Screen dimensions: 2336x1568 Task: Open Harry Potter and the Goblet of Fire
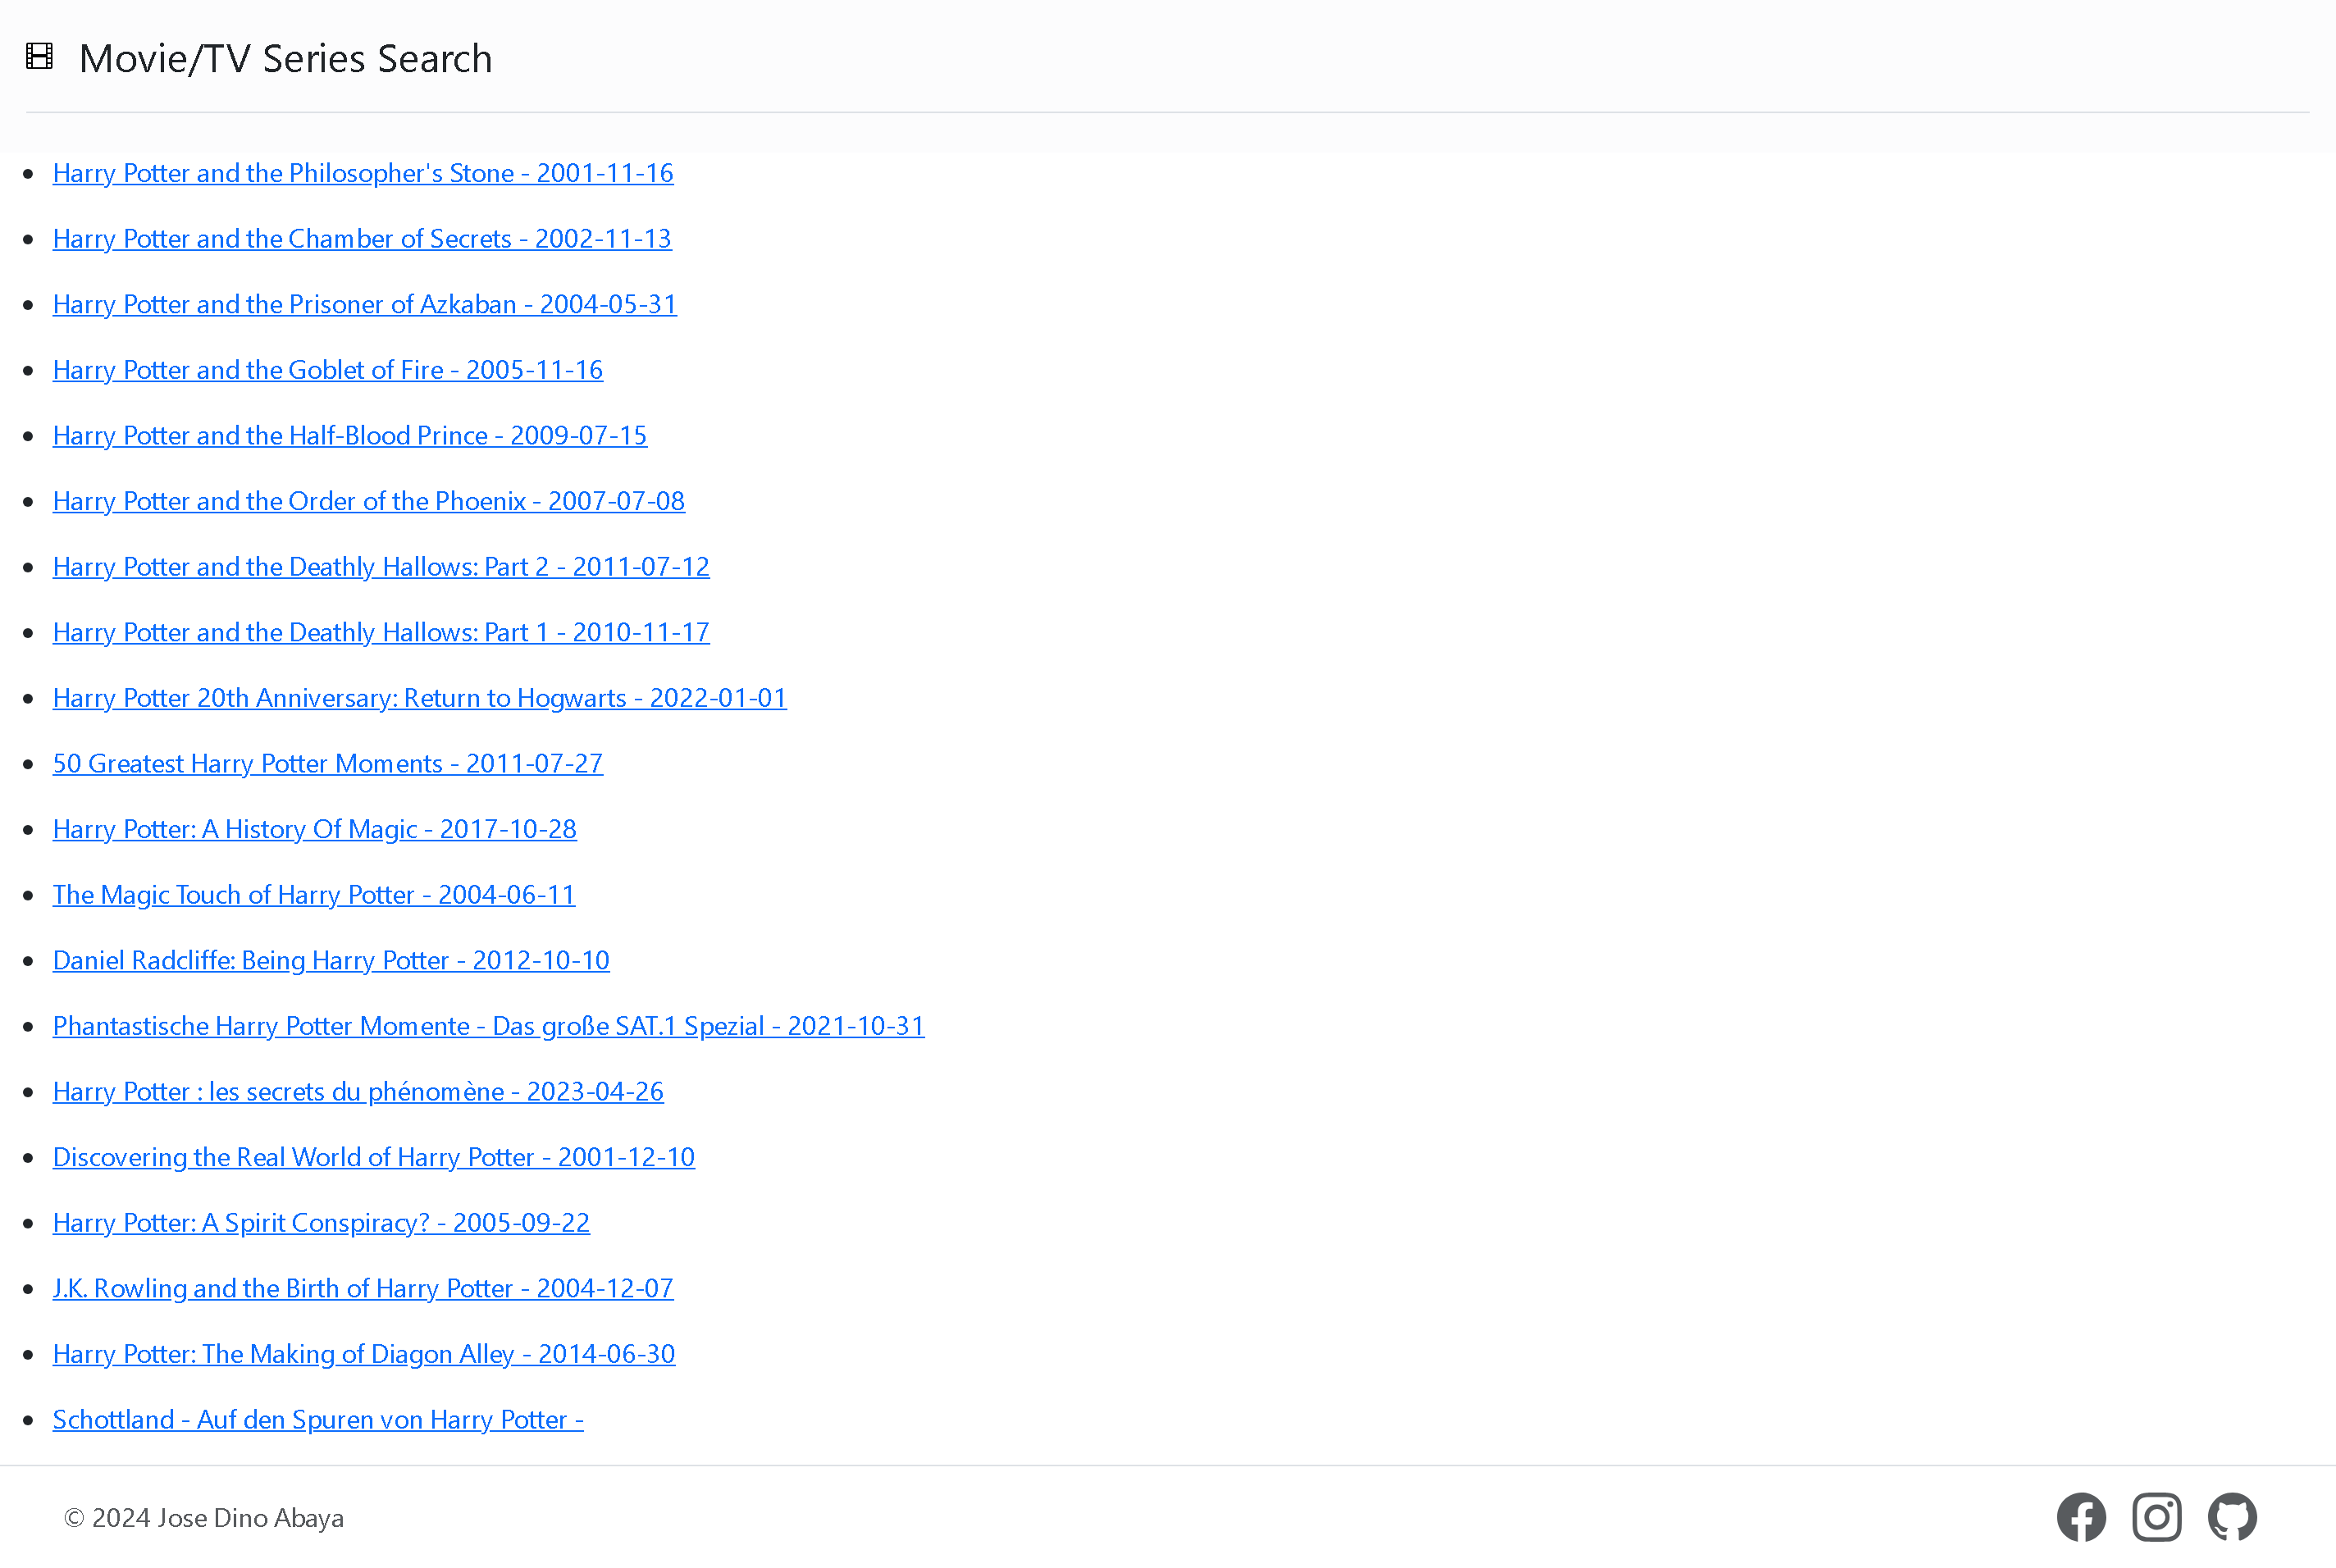(x=328, y=370)
